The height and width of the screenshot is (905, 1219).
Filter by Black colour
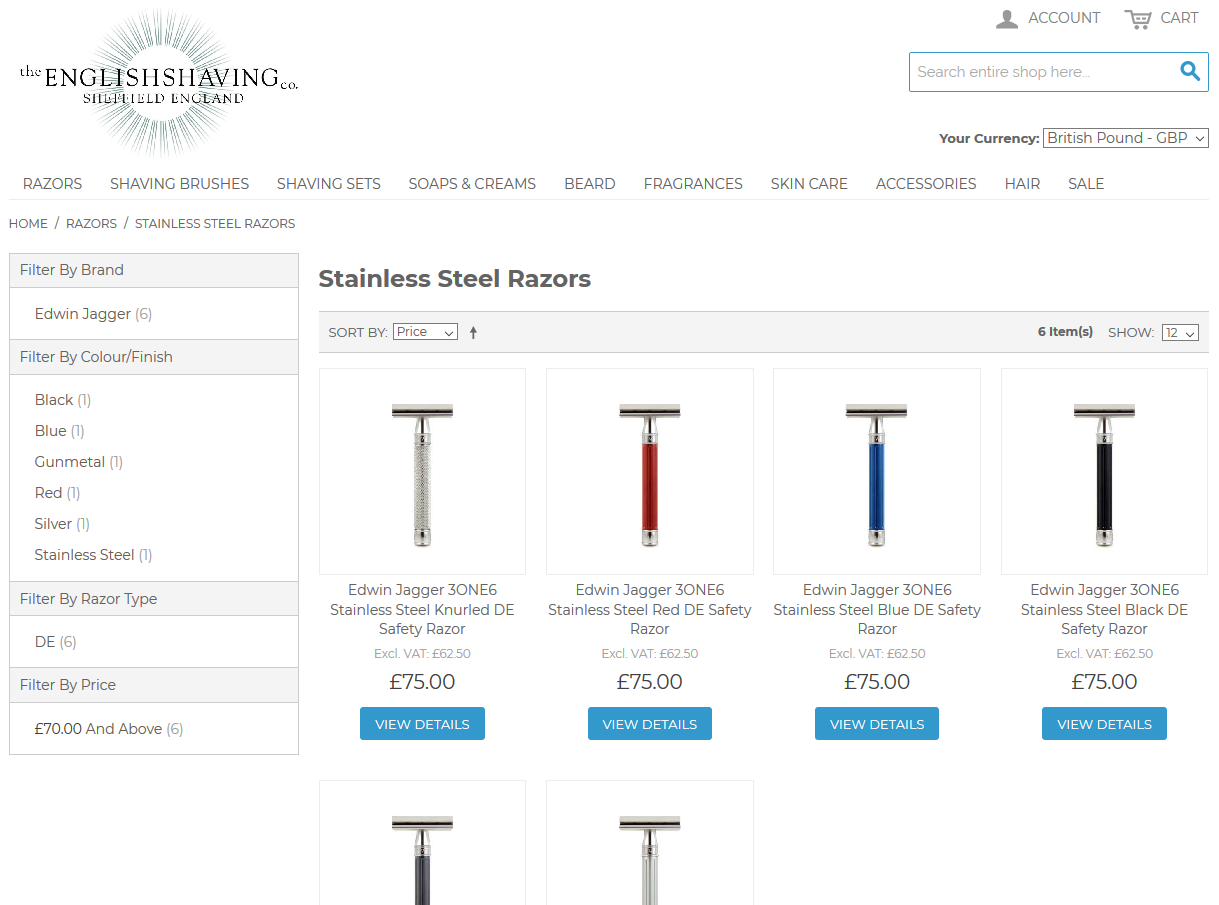63,400
